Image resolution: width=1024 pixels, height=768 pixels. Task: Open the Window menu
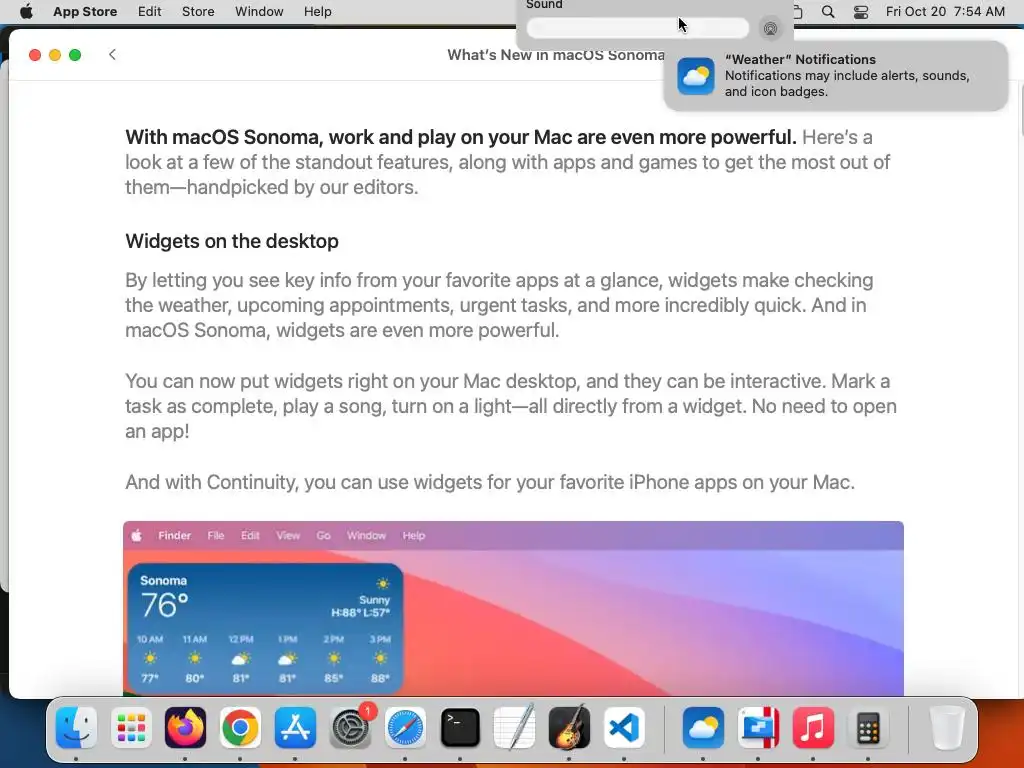click(x=259, y=11)
